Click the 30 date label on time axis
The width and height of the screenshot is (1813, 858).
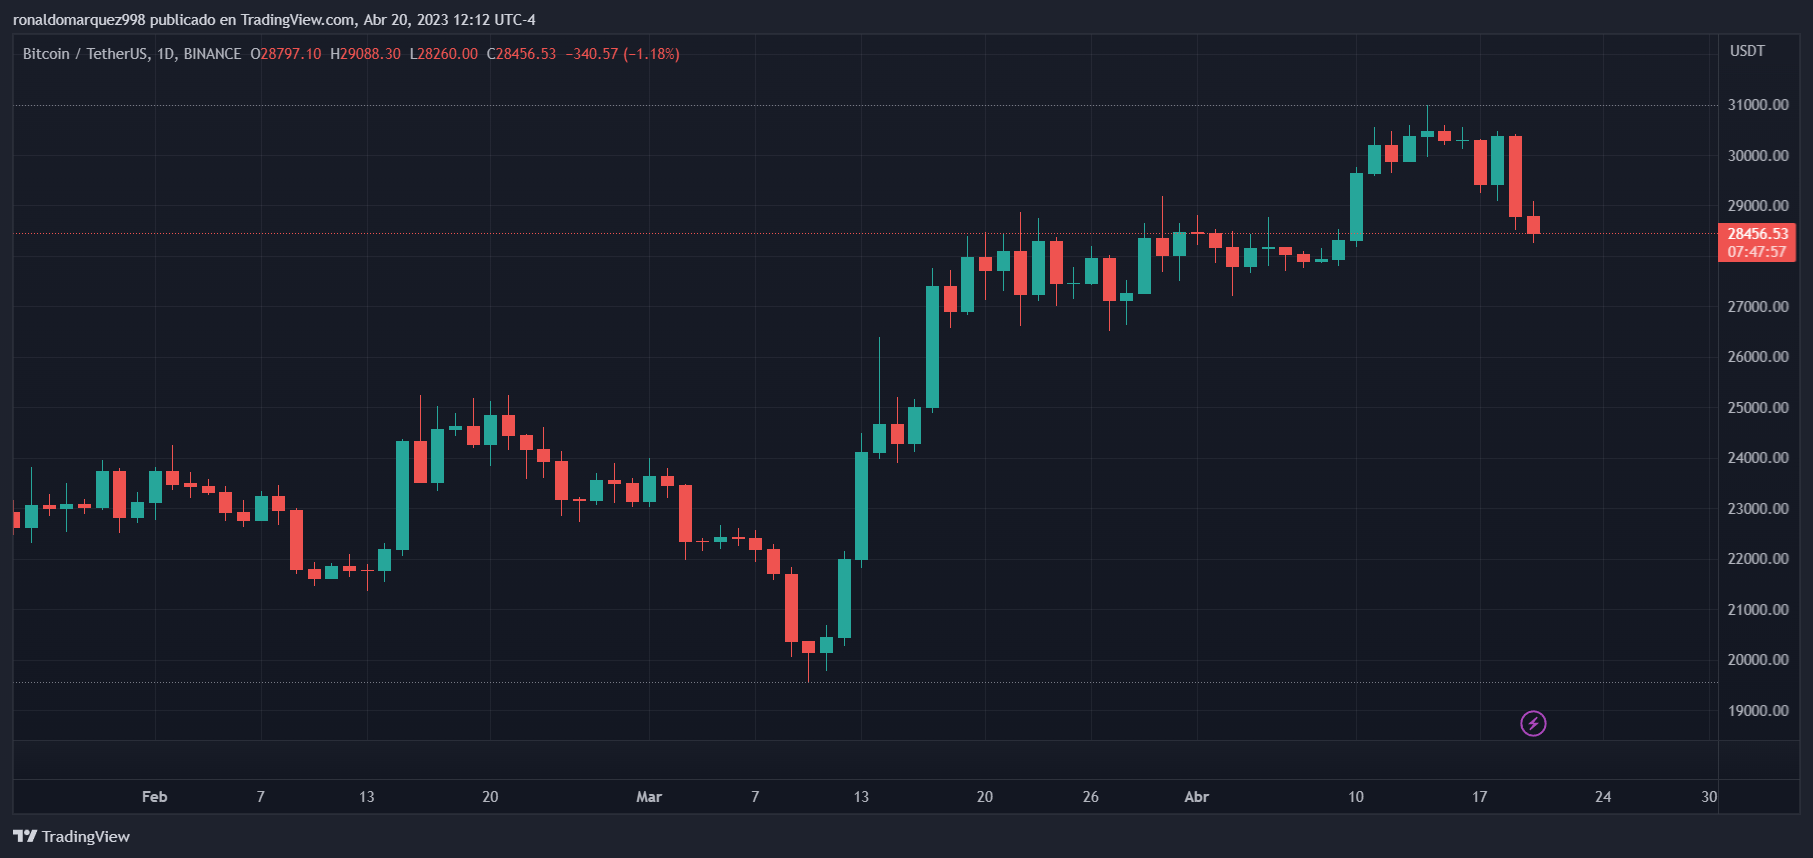(1709, 797)
